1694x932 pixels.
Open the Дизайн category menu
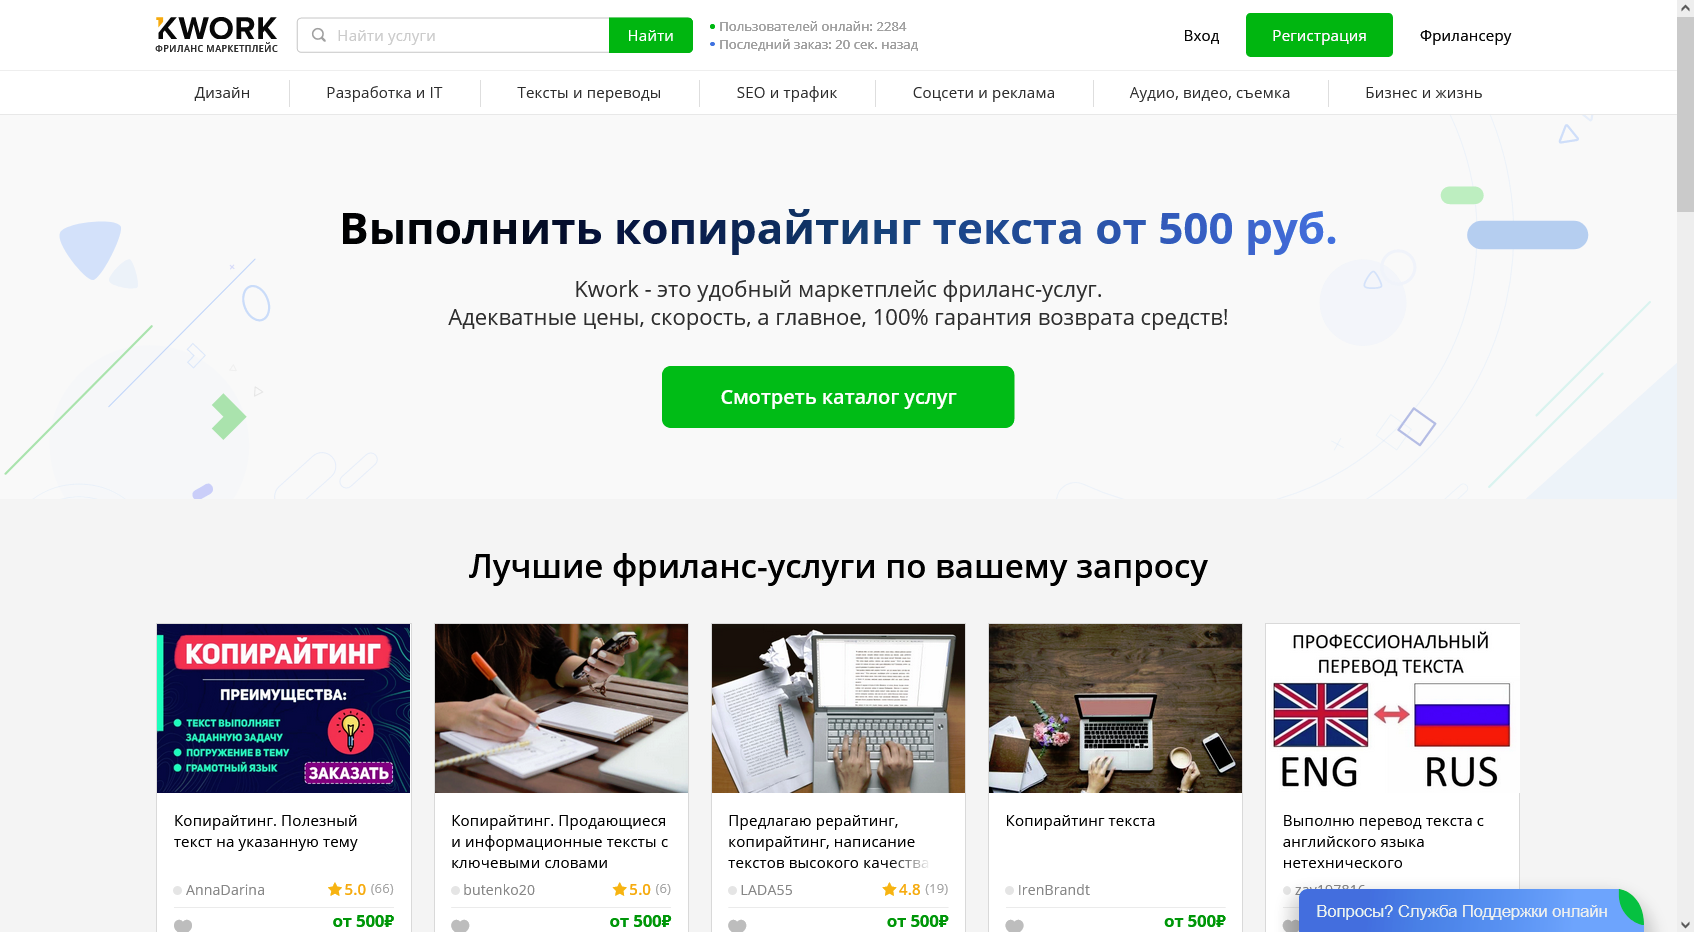click(222, 93)
